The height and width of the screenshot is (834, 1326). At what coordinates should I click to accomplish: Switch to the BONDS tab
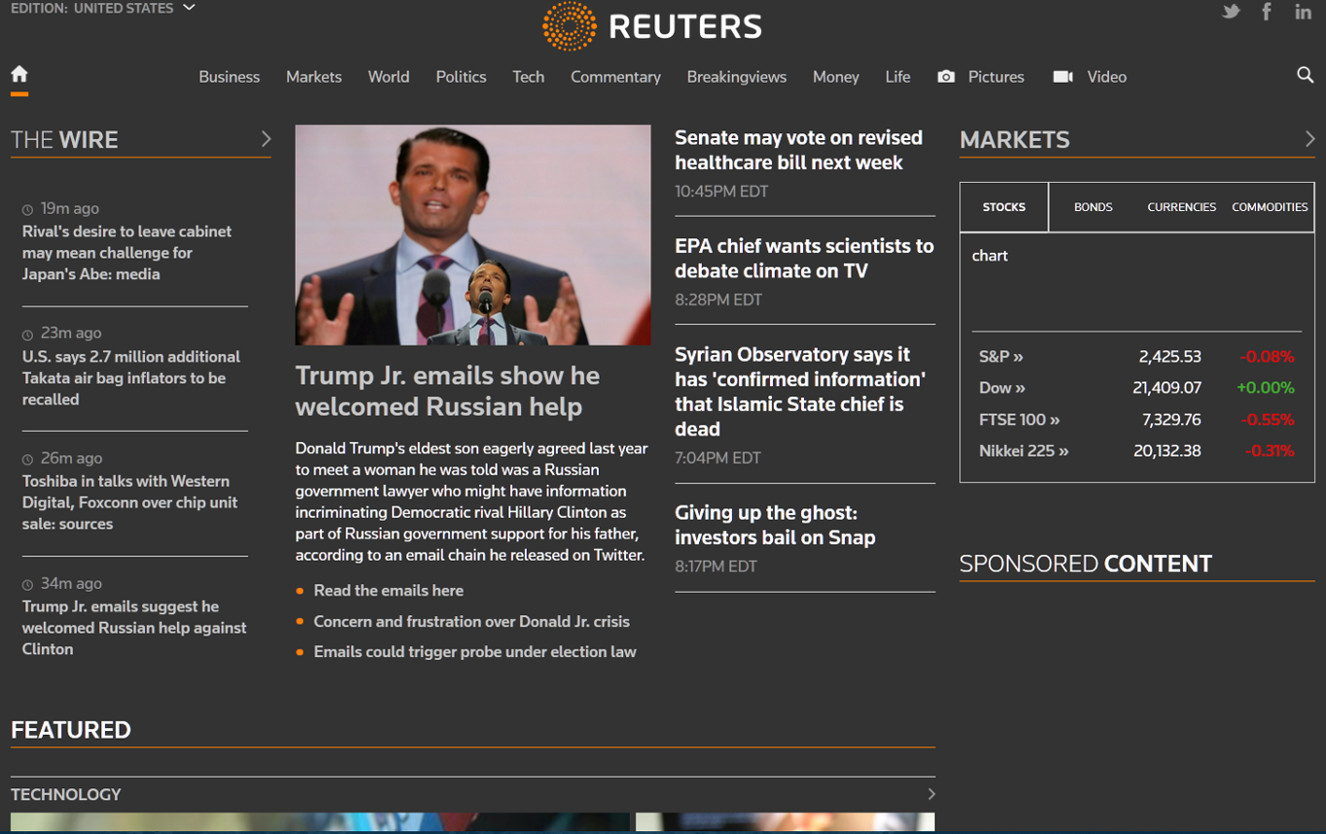(1093, 207)
